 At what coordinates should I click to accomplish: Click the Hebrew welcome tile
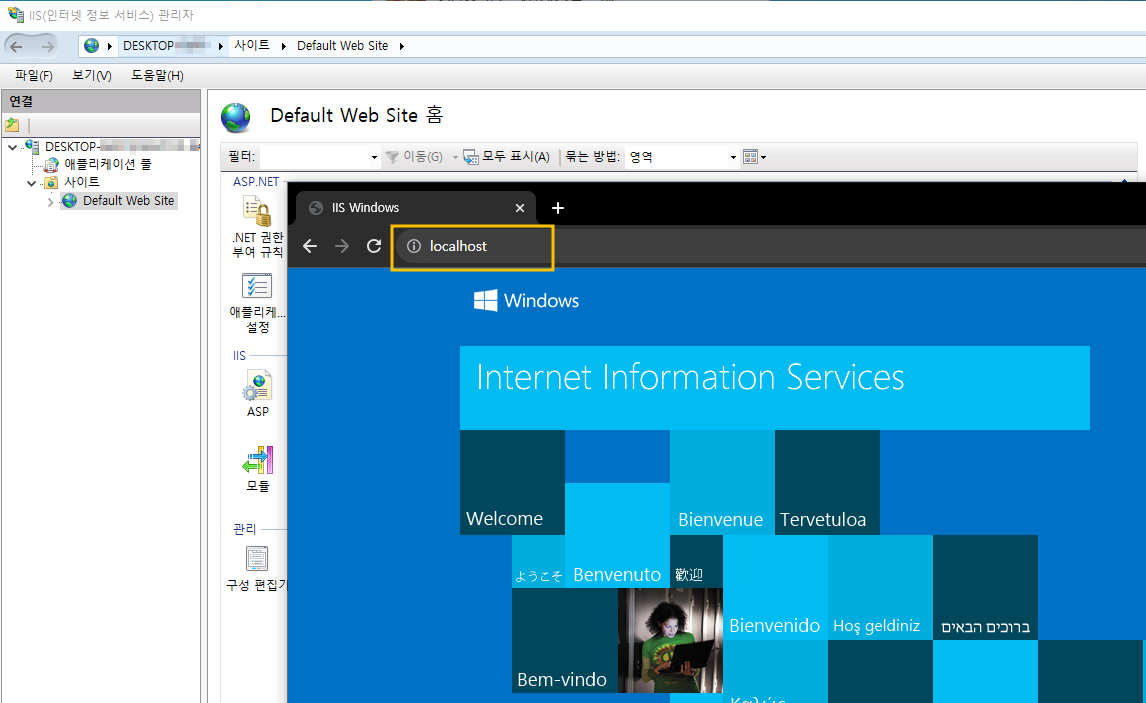(x=985, y=588)
